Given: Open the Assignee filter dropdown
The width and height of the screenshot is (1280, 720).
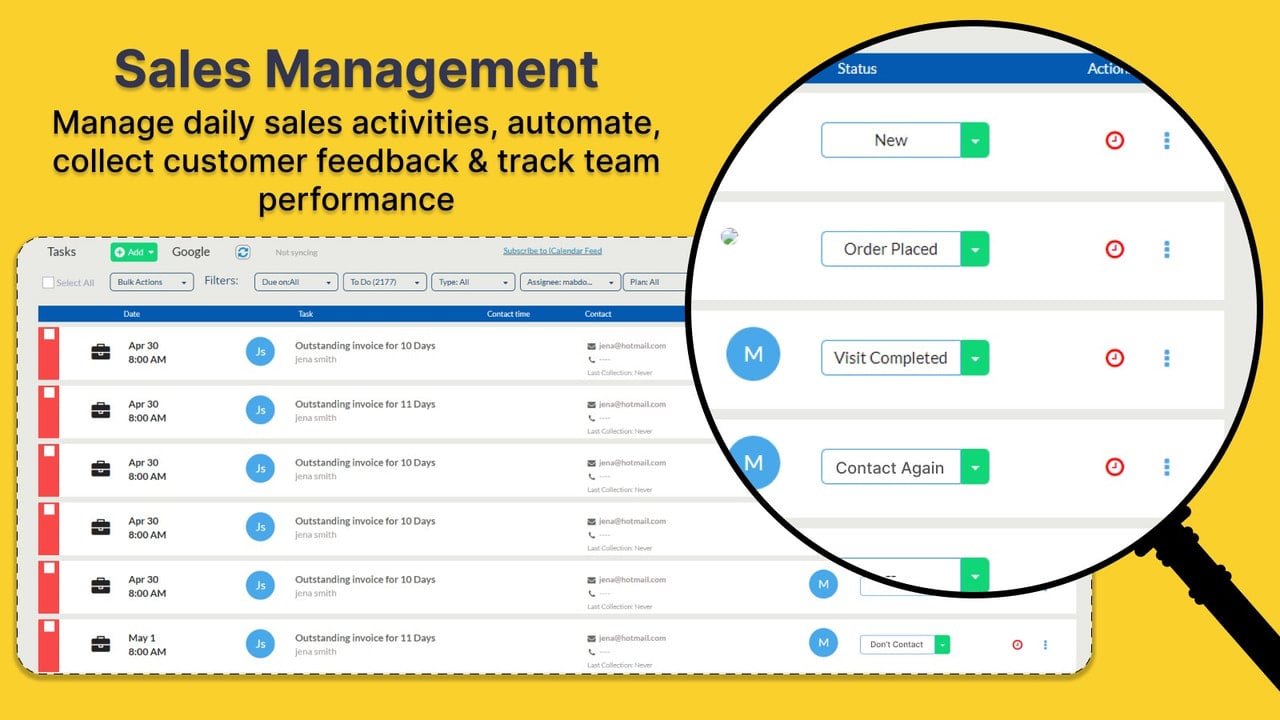Looking at the screenshot, I should click(x=570, y=283).
